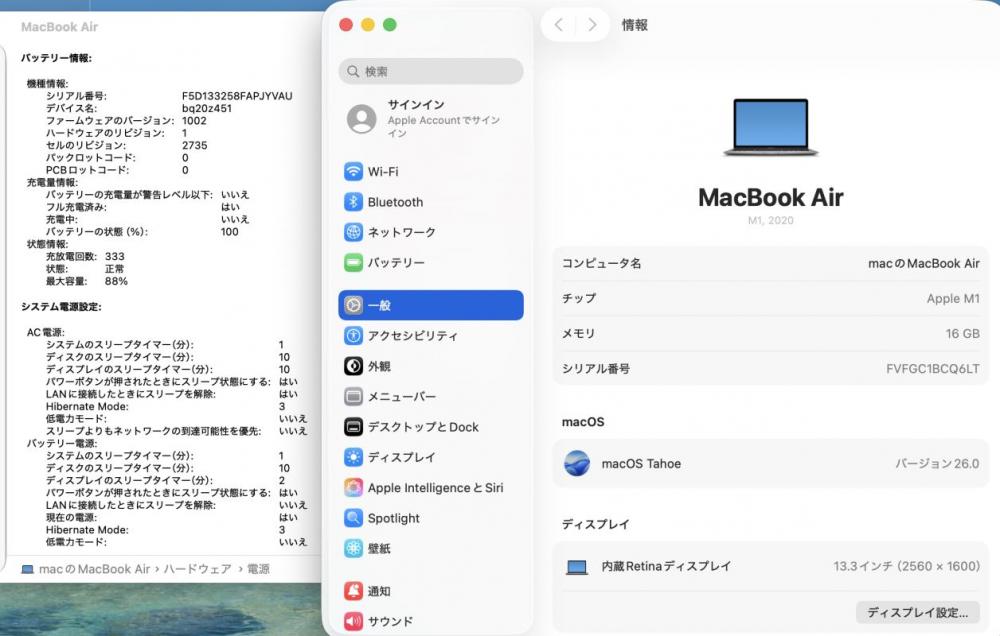Screen dimensions: 1000x636
Task: Click 電源 in System Information path bar
Action: [x=258, y=569]
